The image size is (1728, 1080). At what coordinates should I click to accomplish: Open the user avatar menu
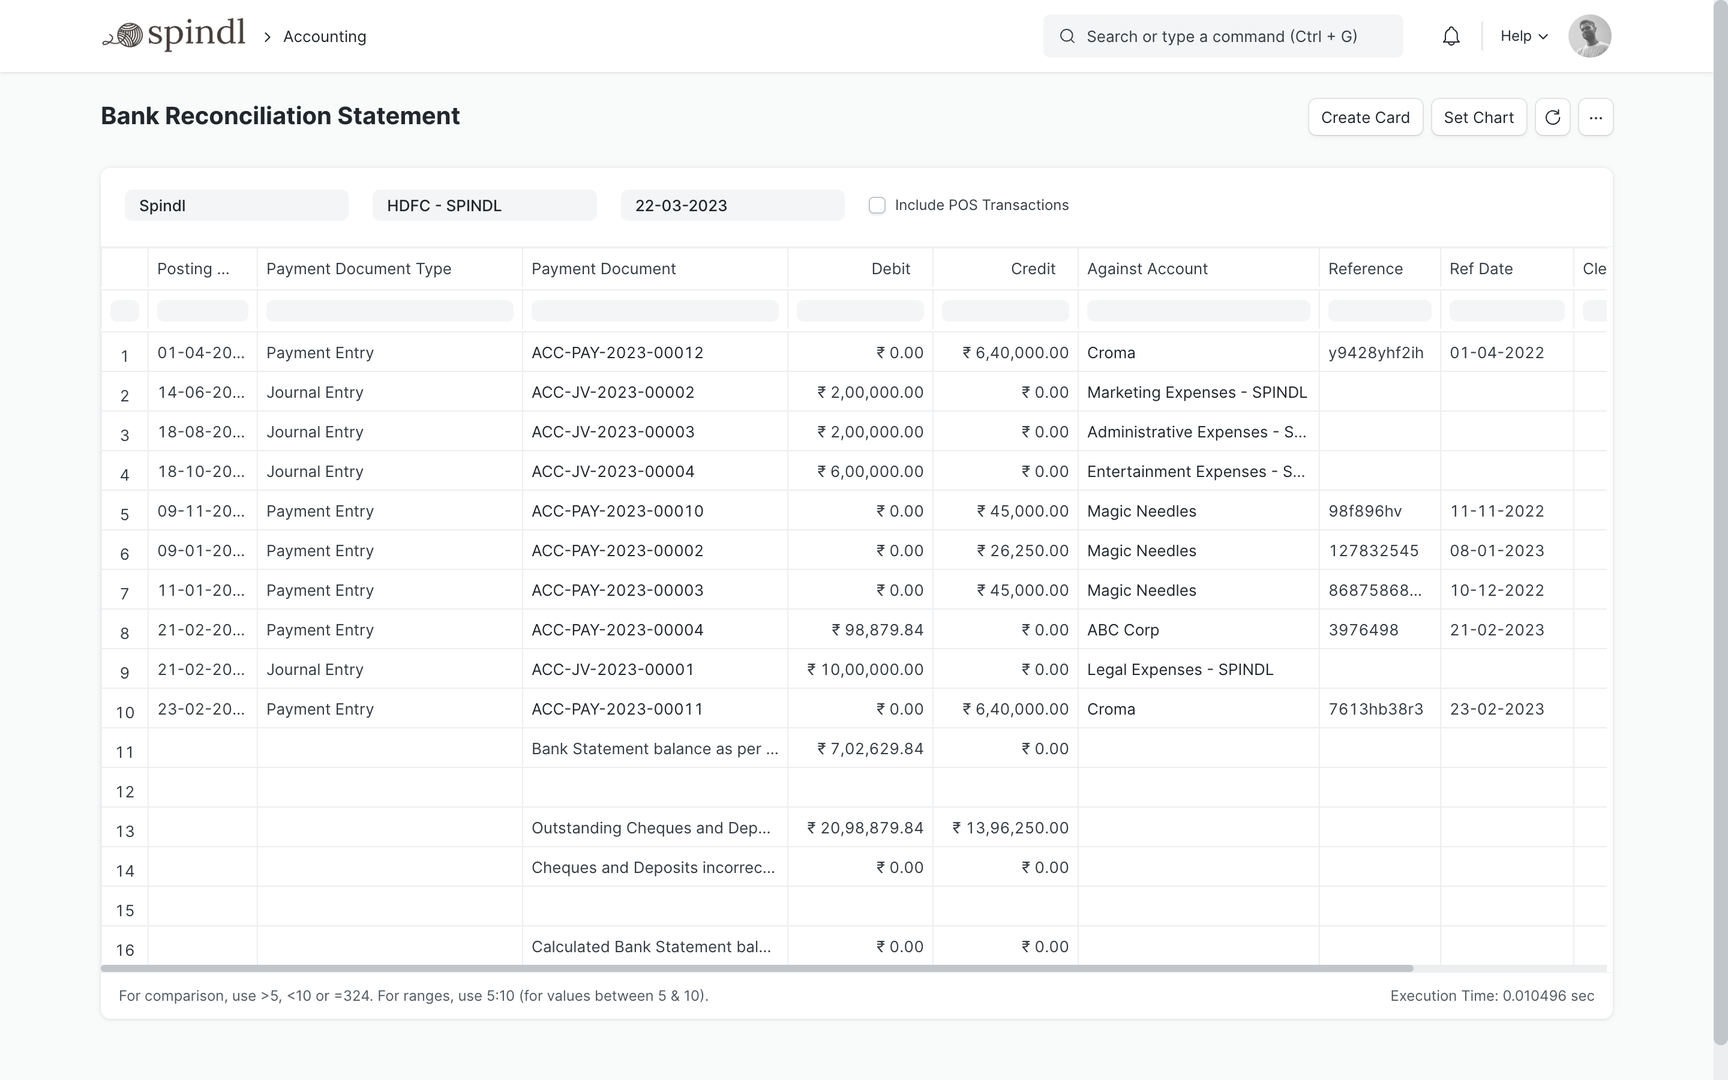(x=1590, y=36)
